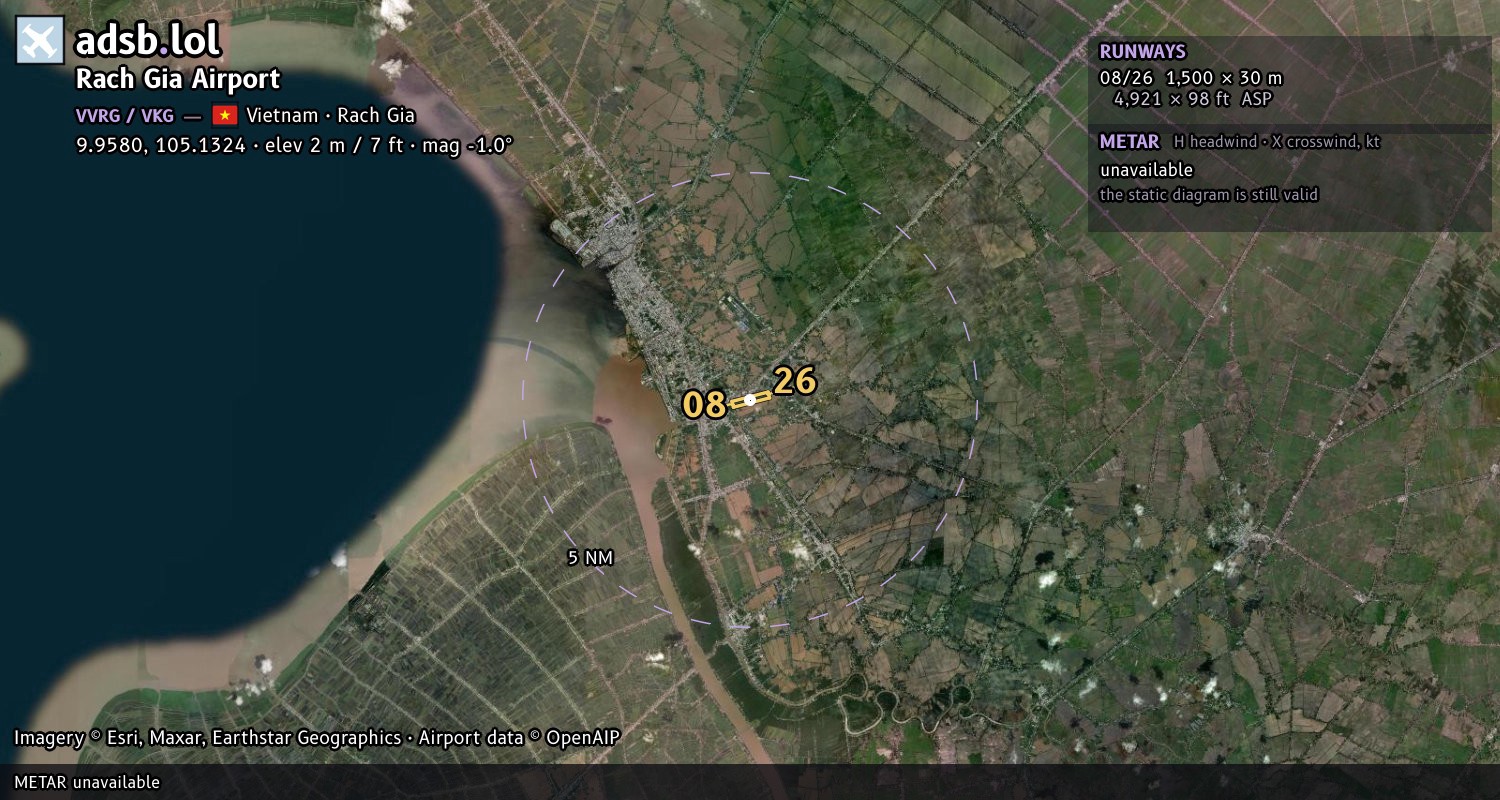
Task: Click the headwind crosswind legend text
Action: click(1277, 142)
